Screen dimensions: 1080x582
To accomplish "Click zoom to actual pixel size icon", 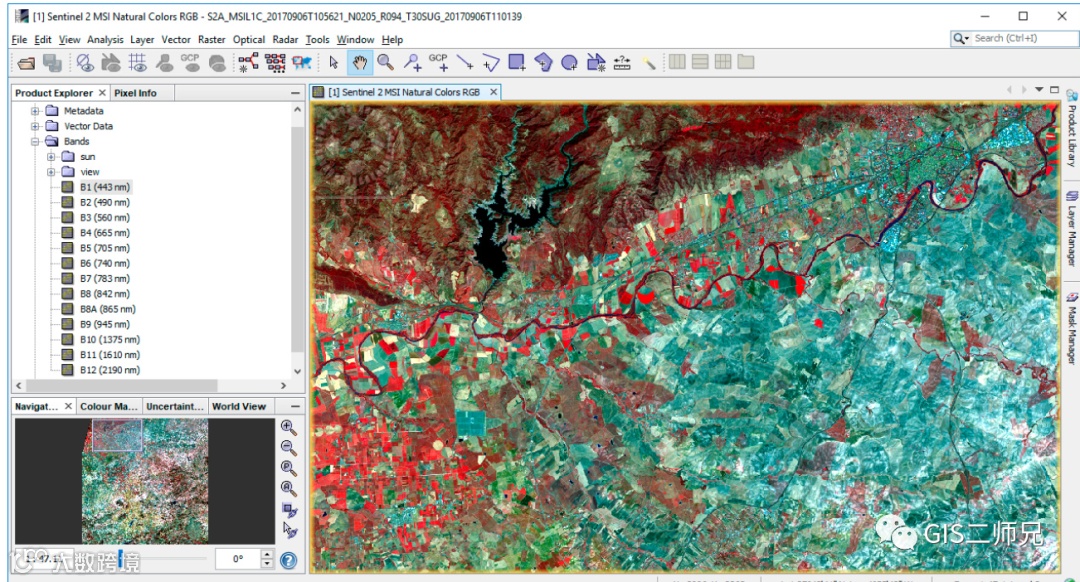I will [289, 468].
